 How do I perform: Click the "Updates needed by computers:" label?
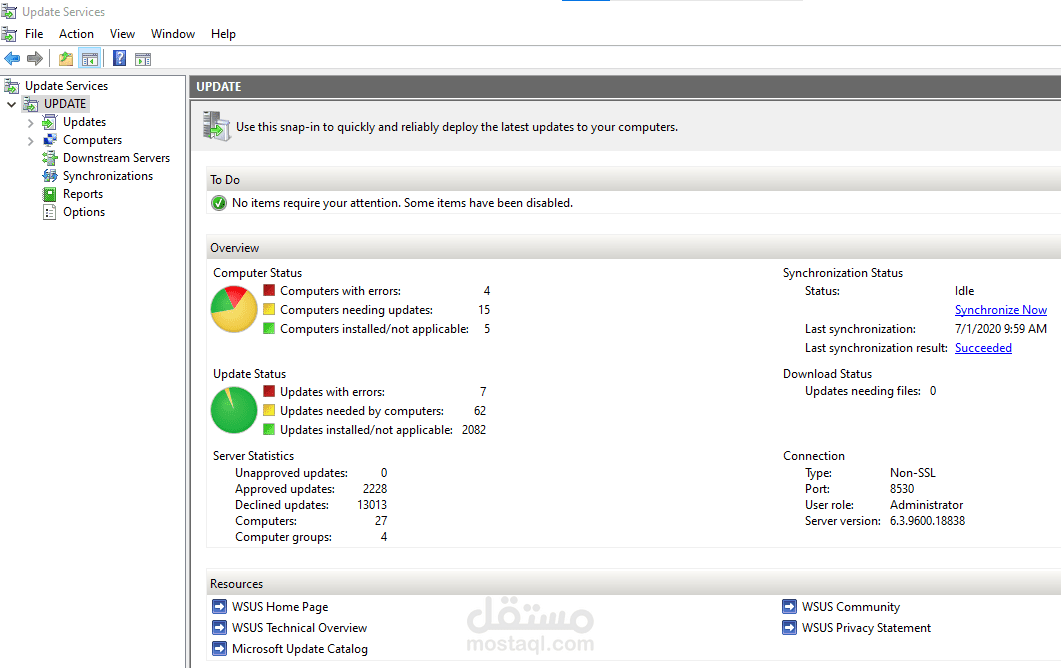click(x=362, y=410)
